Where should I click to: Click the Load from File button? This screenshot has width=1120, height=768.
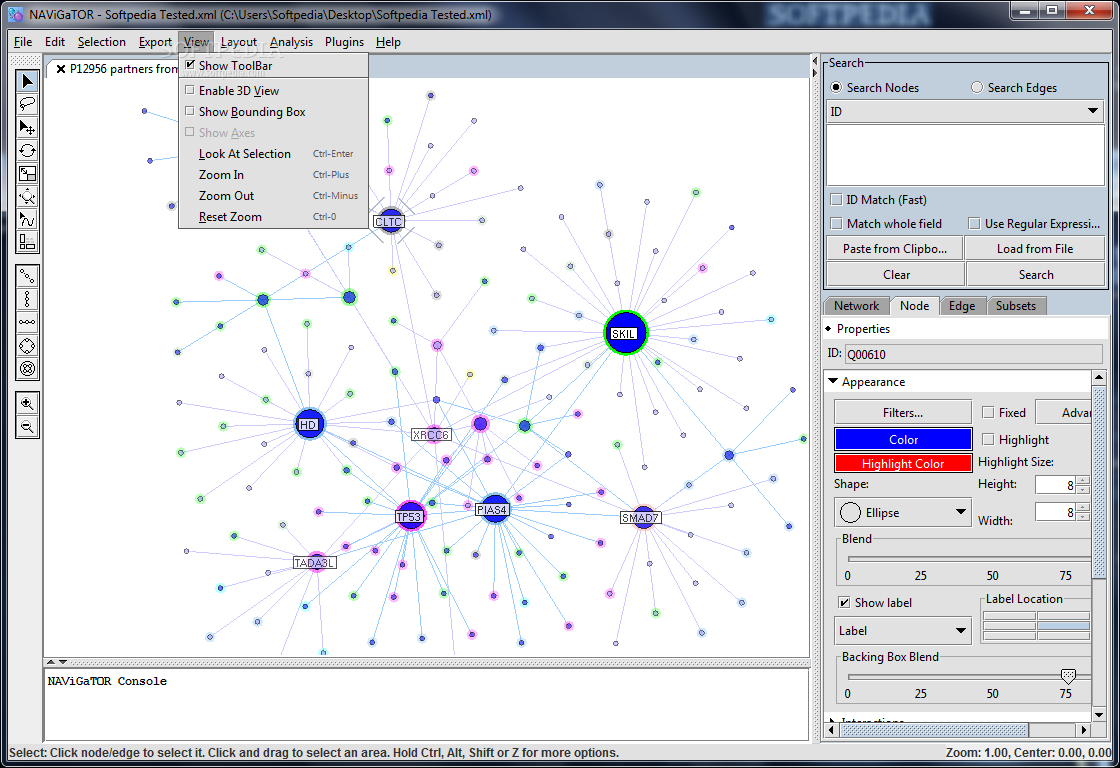pos(1034,249)
